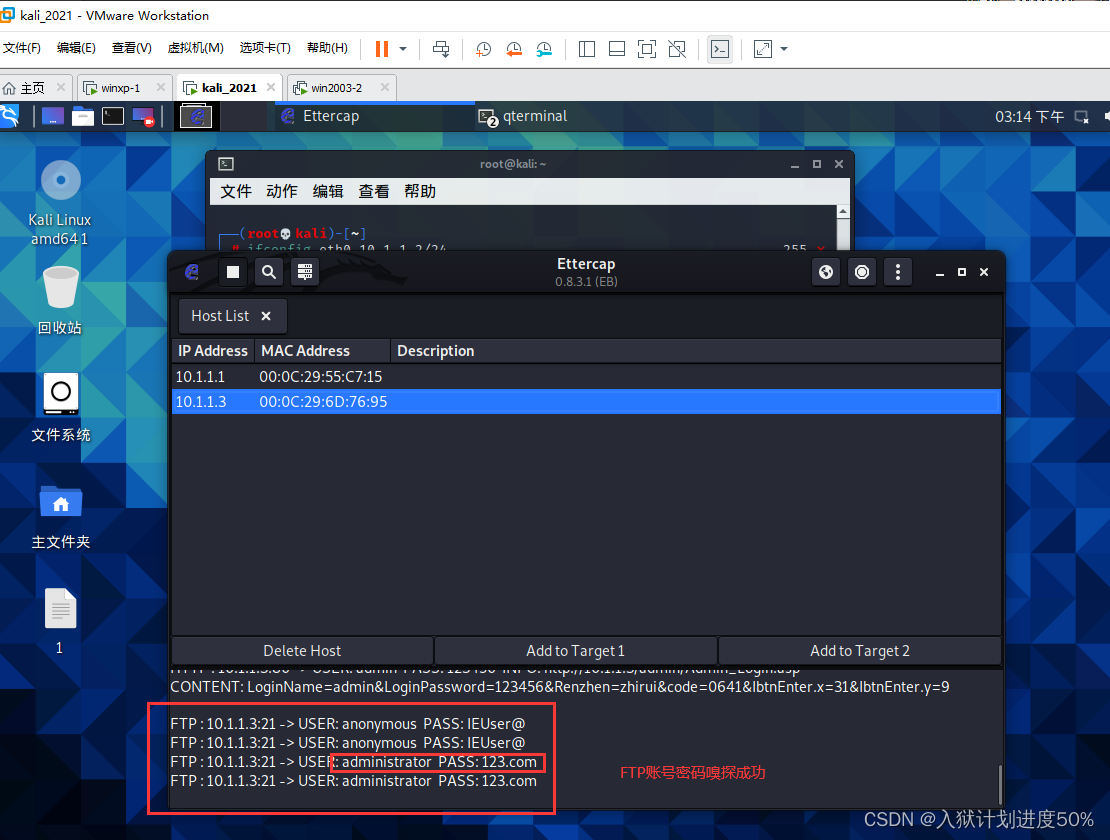Open VMware 编辑(E) menu
Screen dimensions: 1110x840
pos(76,48)
